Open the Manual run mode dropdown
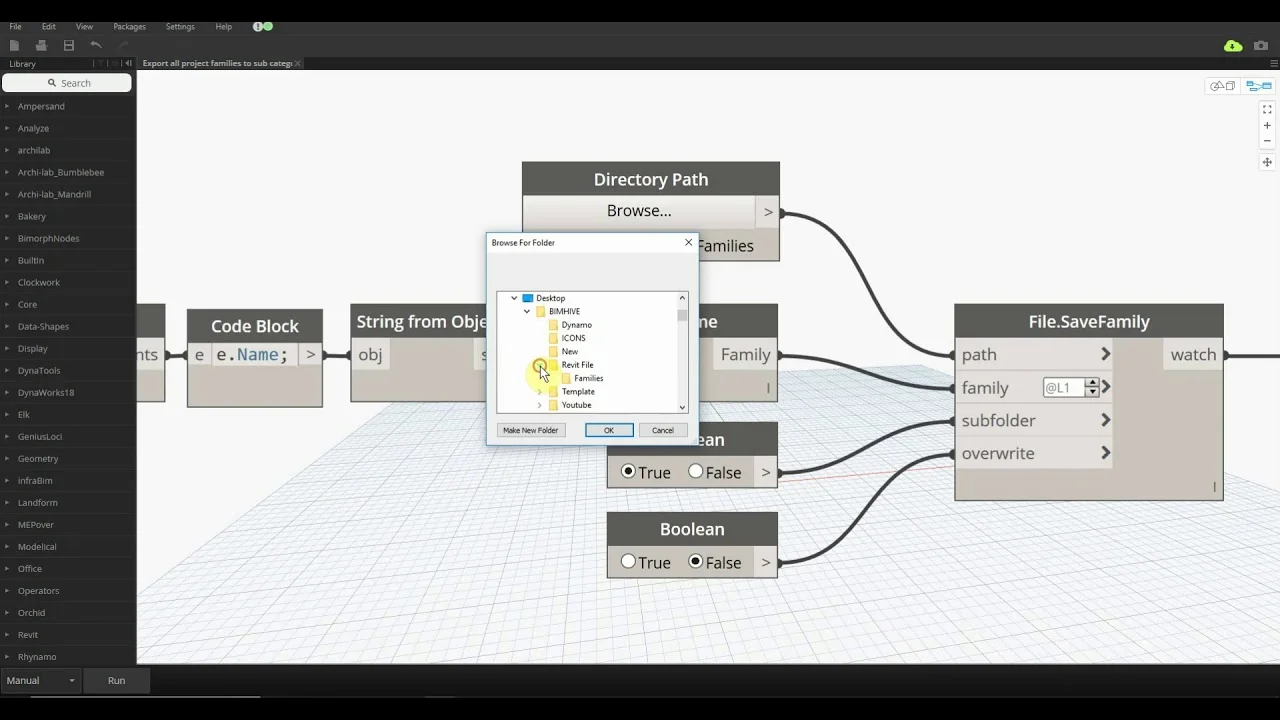The height and width of the screenshot is (720, 1280). 41,680
